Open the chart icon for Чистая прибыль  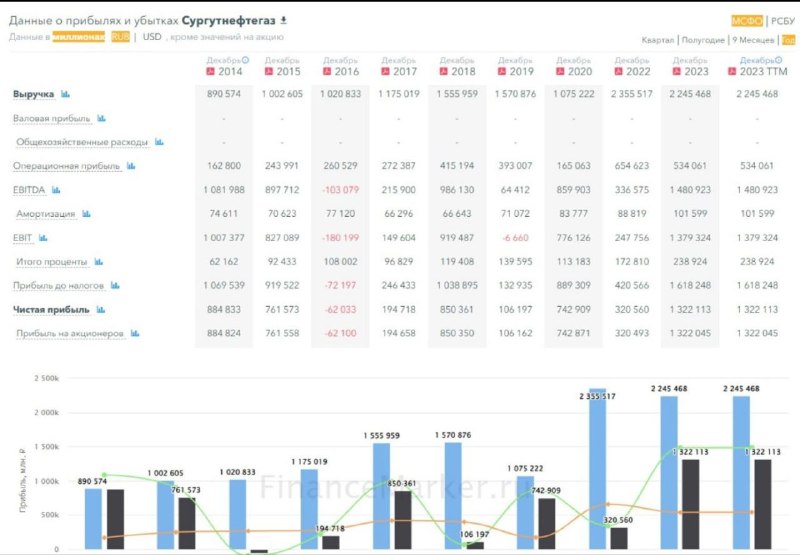pos(101,310)
